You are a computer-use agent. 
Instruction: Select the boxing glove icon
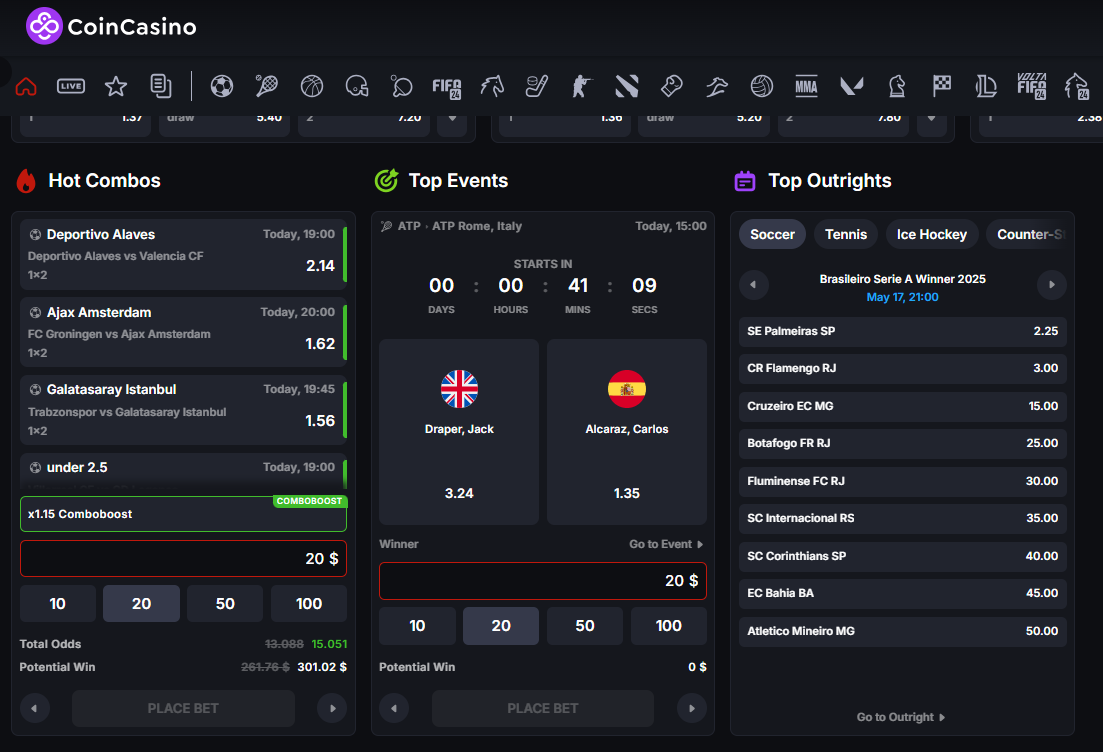672,87
